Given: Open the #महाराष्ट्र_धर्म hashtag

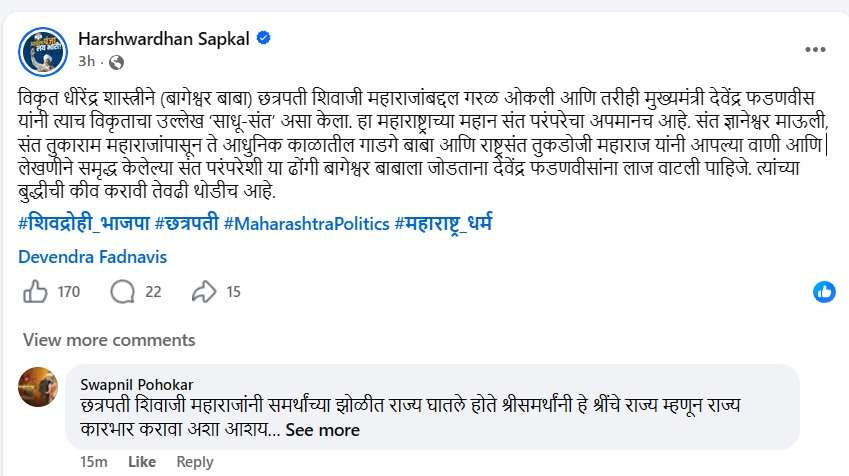Looking at the screenshot, I should tap(444, 223).
